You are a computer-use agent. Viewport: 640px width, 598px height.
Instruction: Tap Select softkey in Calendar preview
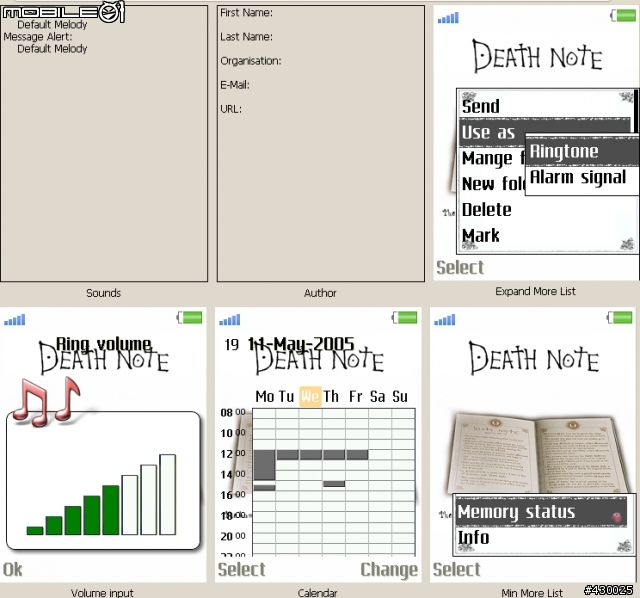pyautogui.click(x=242, y=569)
